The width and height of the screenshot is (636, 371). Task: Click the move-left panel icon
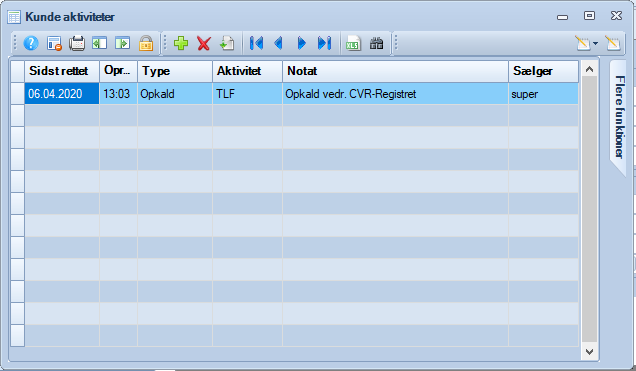pos(99,43)
